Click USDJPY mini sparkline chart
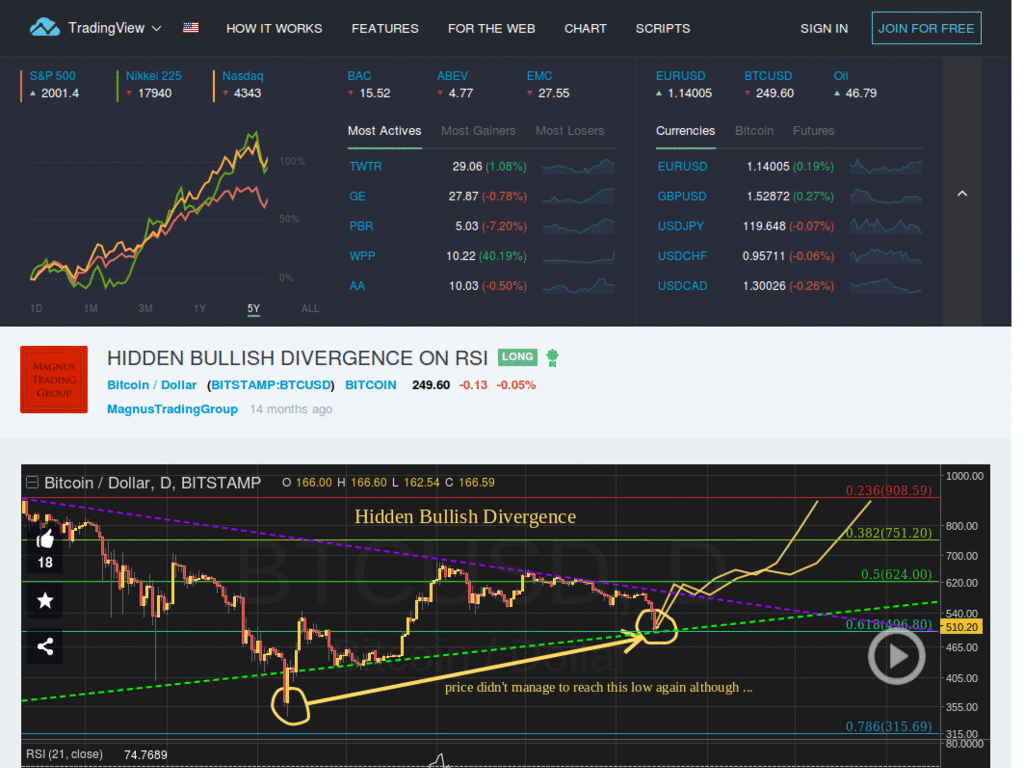The height and width of the screenshot is (768, 1024). click(886, 226)
